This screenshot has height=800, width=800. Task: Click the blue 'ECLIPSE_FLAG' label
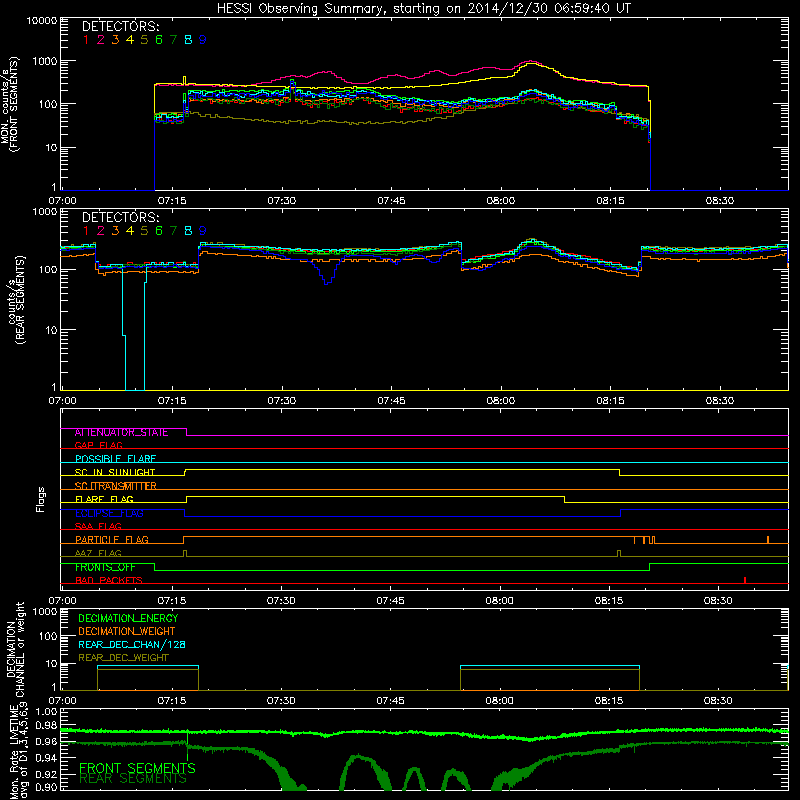pyautogui.click(x=109, y=513)
